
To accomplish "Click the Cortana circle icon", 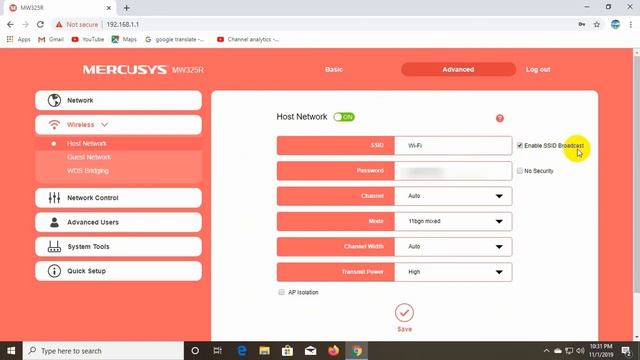I will [195, 351].
